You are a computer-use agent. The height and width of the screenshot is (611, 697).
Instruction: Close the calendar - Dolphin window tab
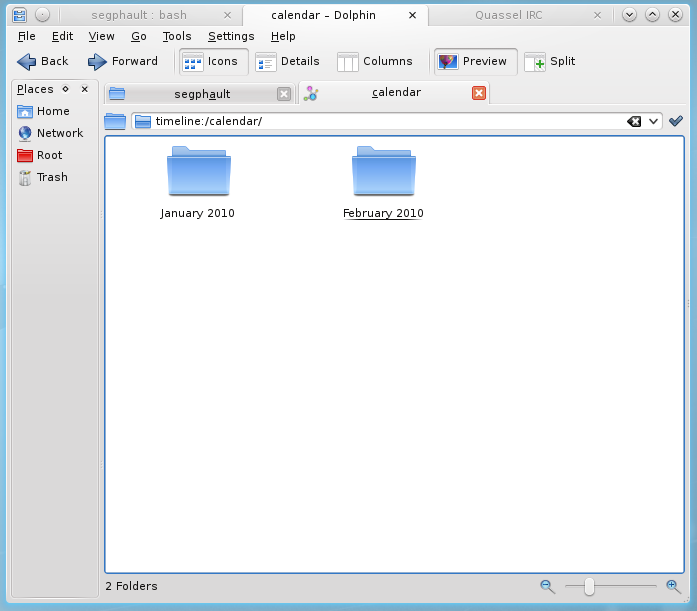click(413, 16)
